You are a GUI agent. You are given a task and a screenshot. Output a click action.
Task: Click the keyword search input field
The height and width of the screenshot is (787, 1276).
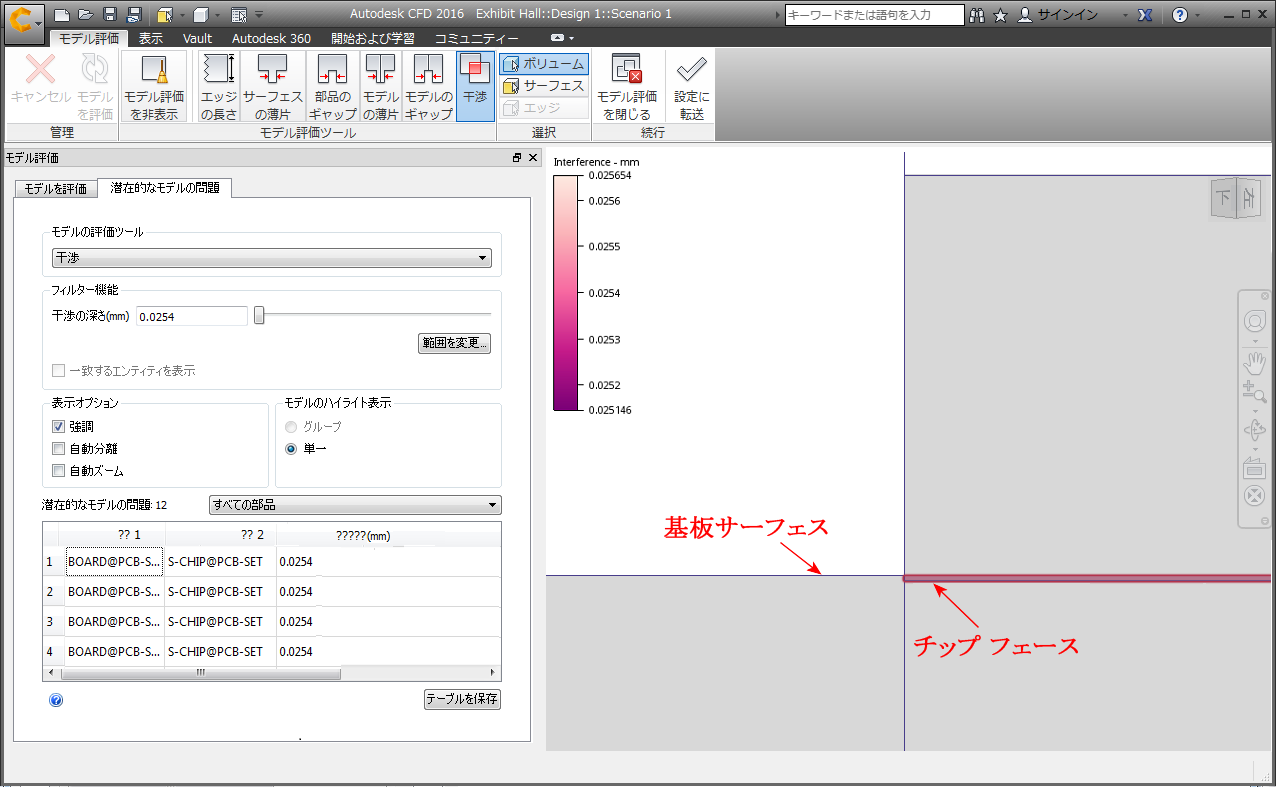pyautogui.click(x=874, y=15)
